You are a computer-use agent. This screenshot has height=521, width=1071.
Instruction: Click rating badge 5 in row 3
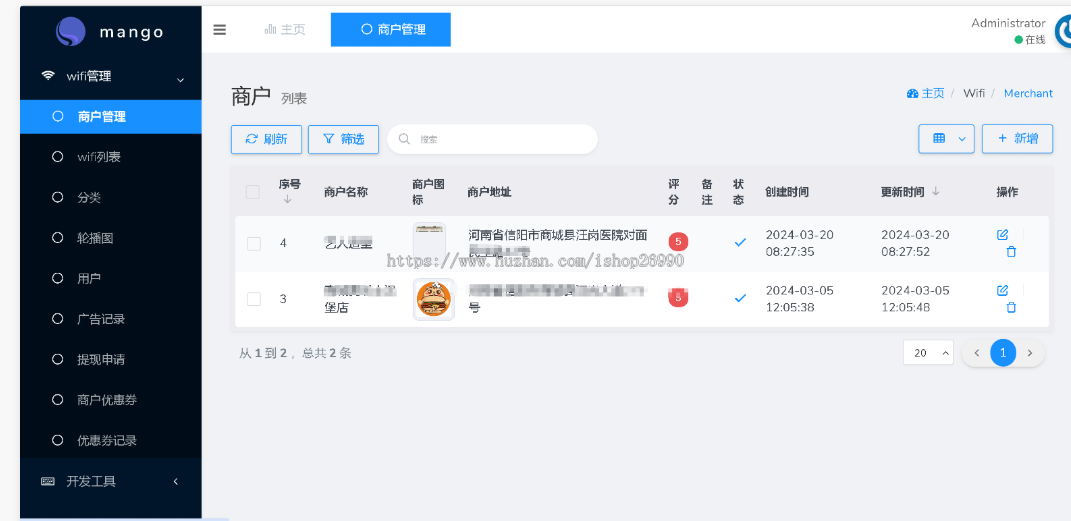point(678,298)
